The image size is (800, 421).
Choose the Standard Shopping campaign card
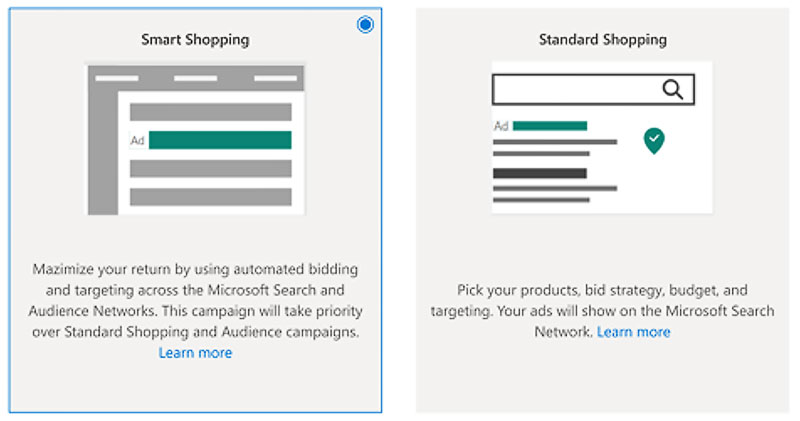click(603, 210)
